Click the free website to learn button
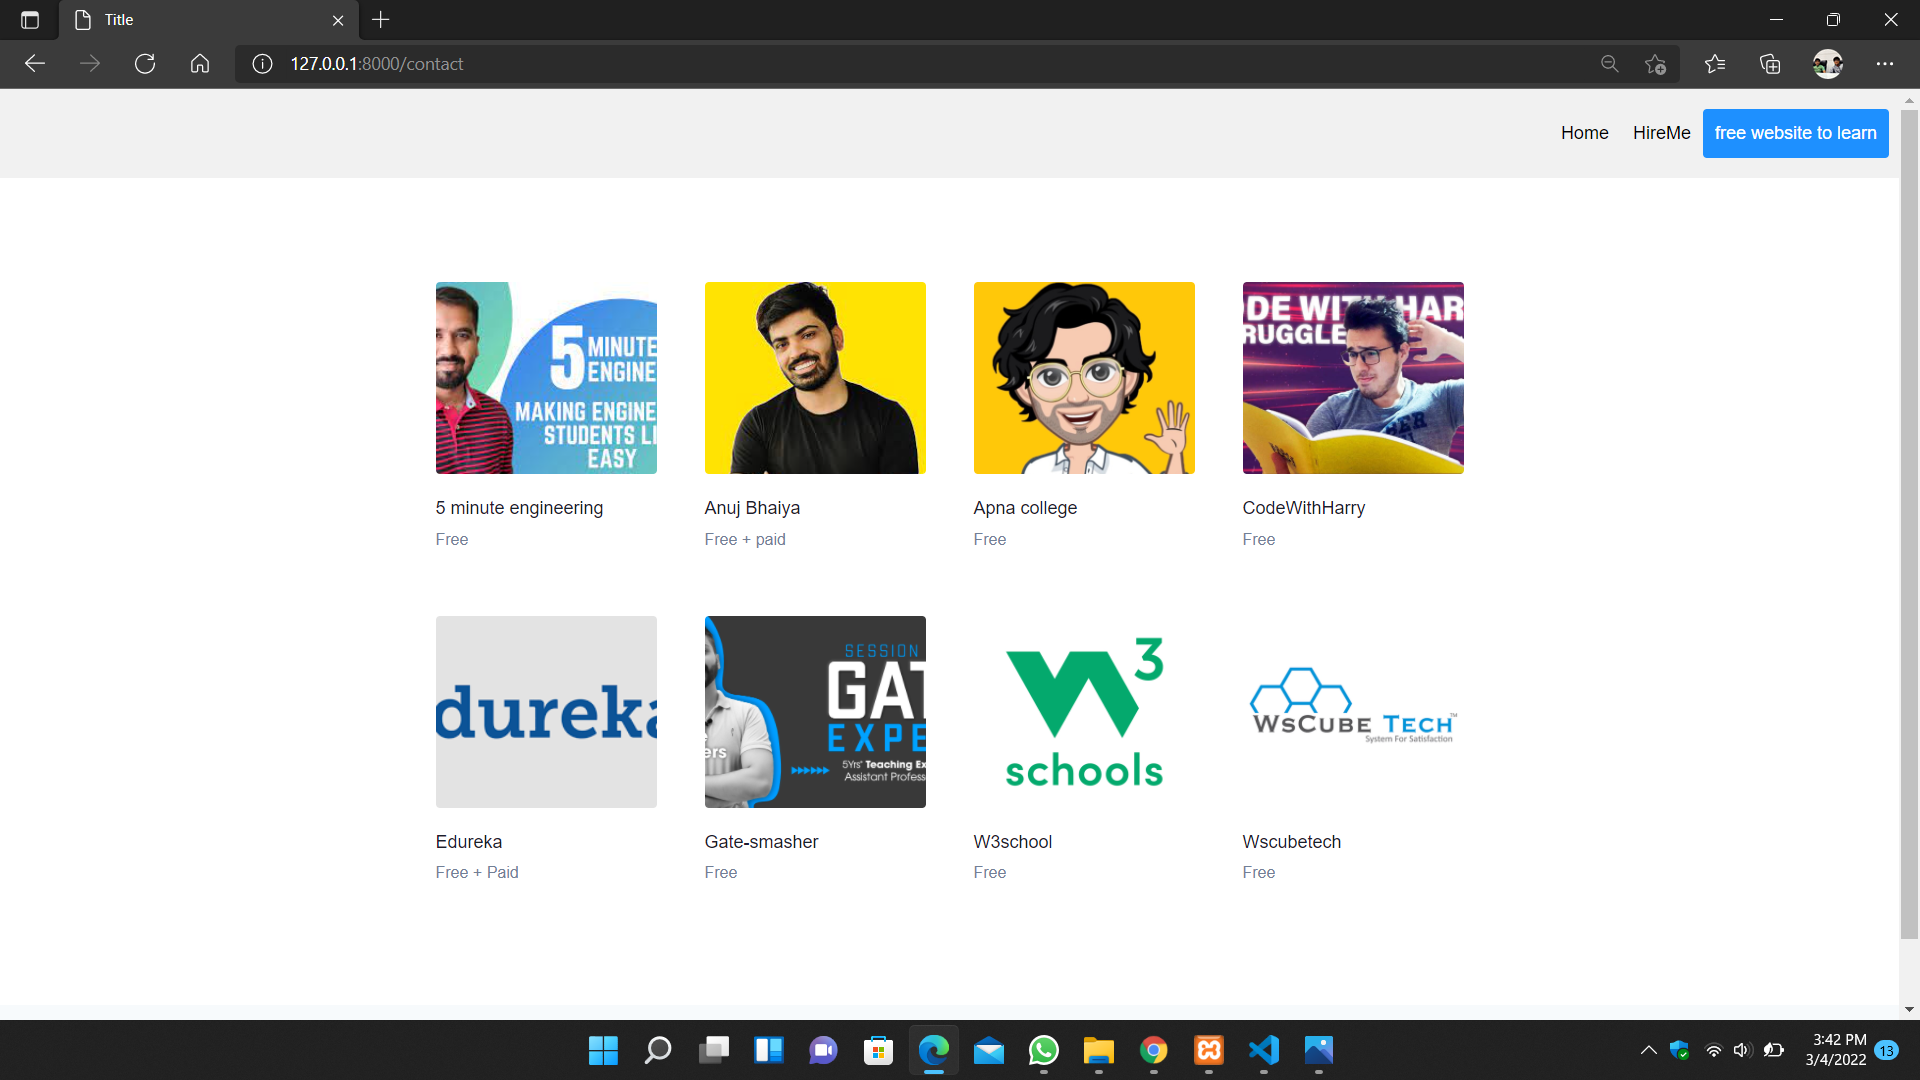Image resolution: width=1920 pixels, height=1080 pixels. [x=1795, y=133]
